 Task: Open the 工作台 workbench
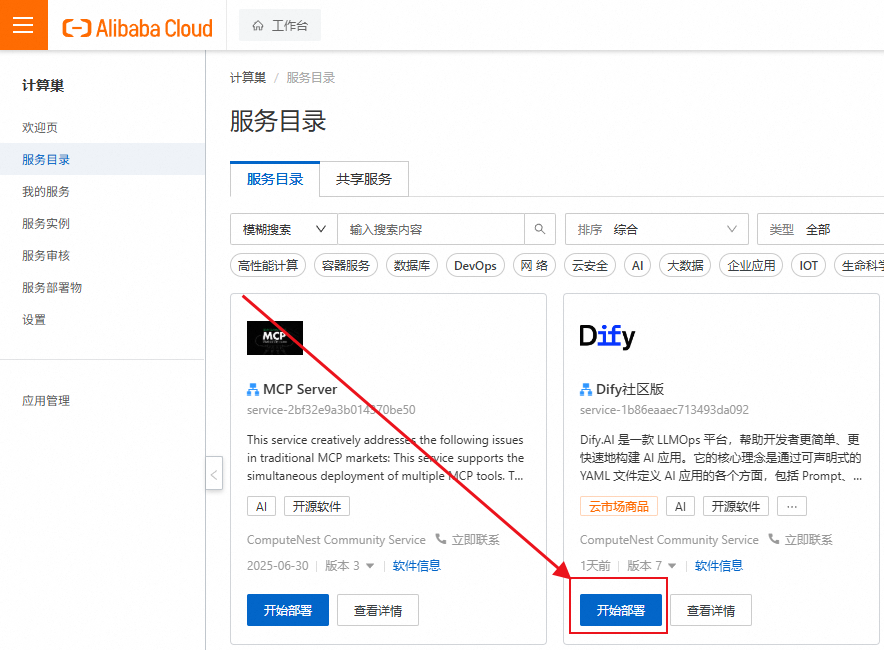point(280,25)
